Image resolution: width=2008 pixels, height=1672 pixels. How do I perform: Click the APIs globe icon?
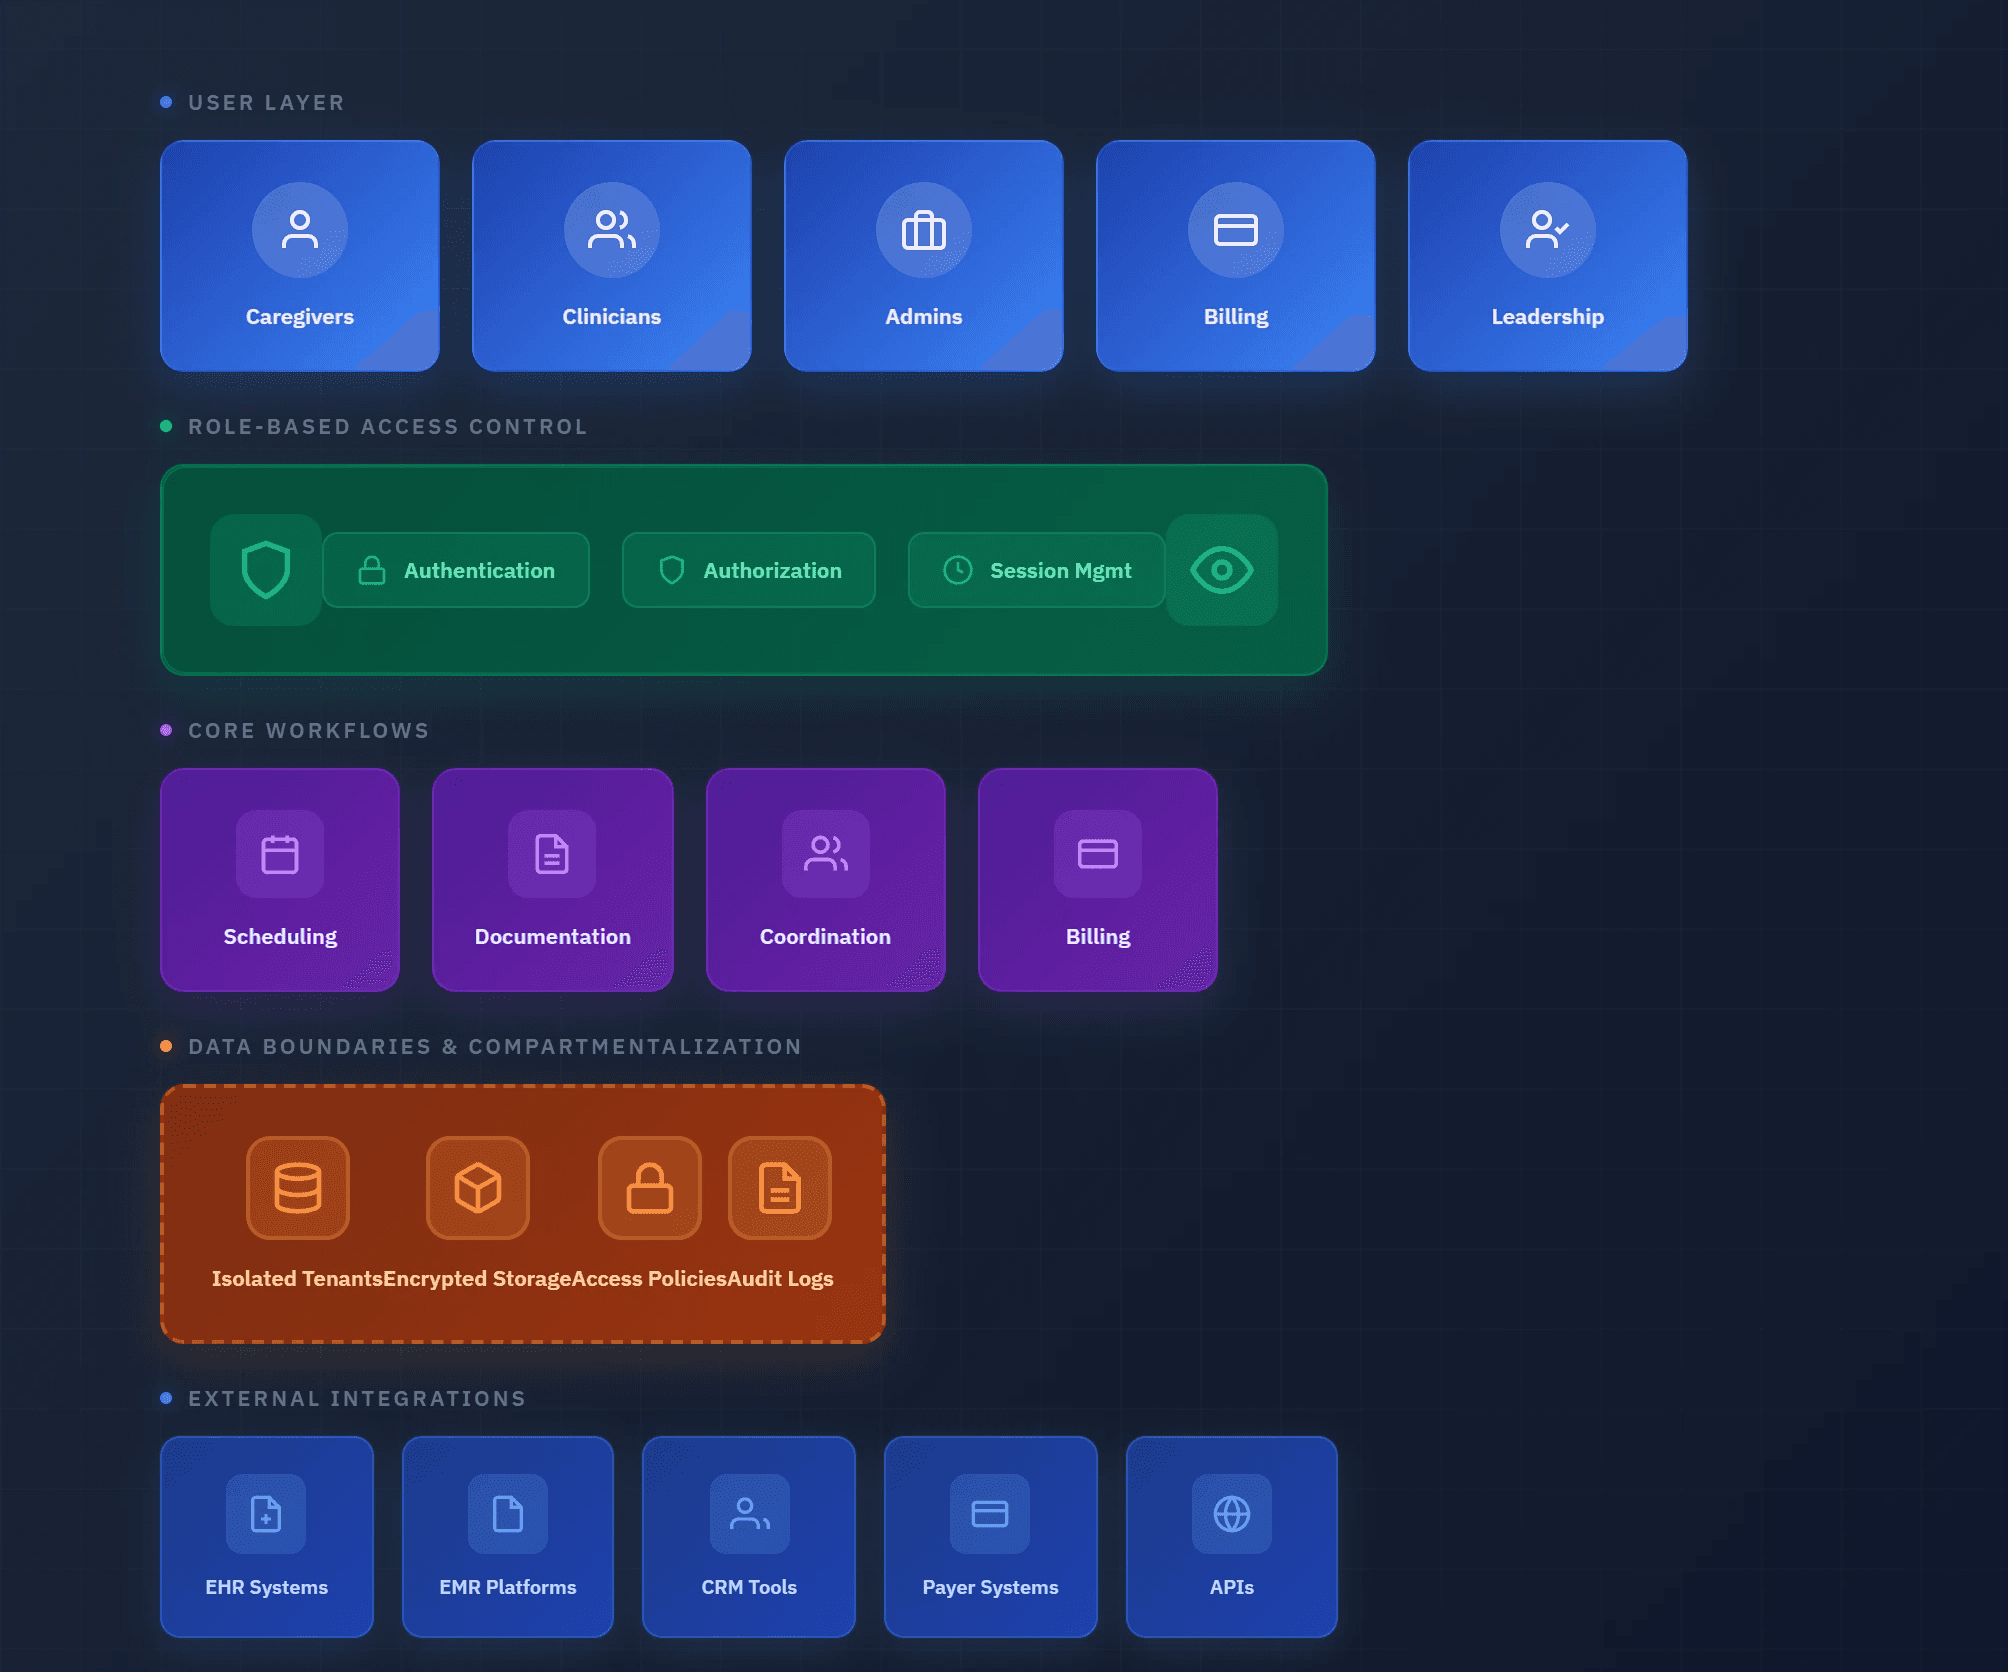tap(1231, 1514)
